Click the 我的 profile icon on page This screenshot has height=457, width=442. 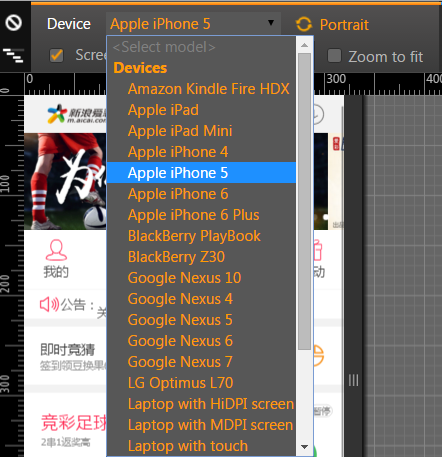click(x=56, y=250)
